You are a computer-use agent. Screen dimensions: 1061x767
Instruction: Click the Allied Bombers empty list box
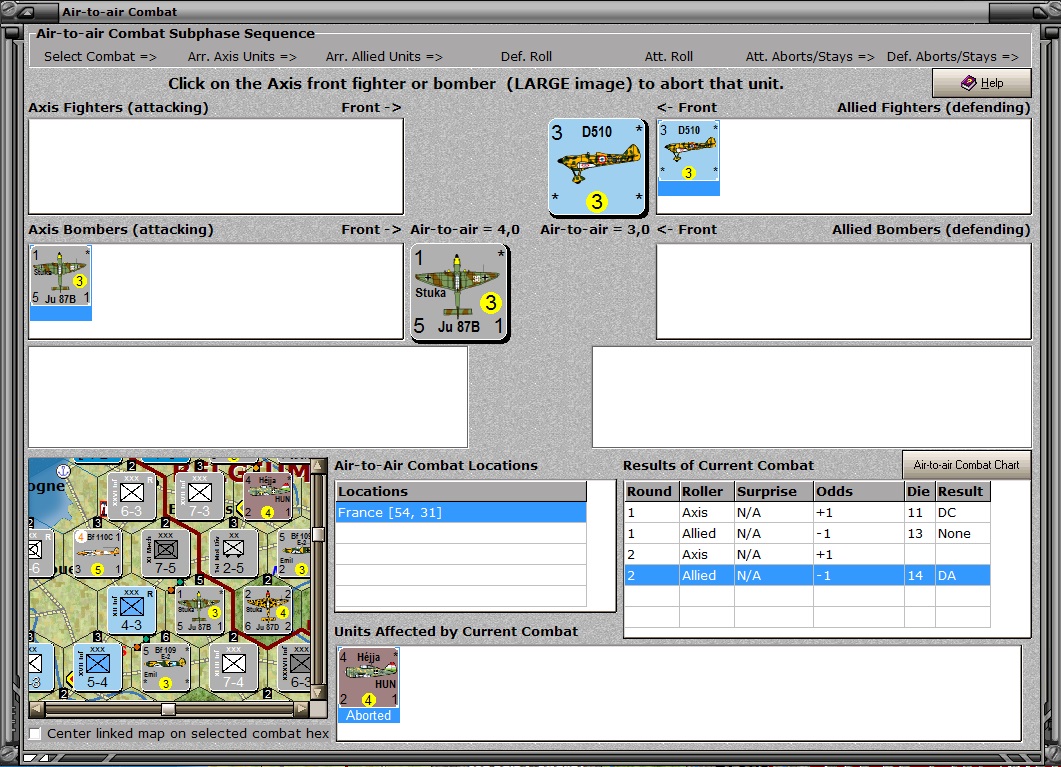coord(844,292)
